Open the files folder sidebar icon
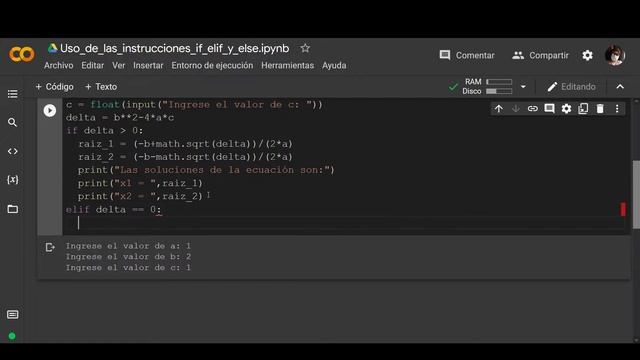This screenshot has width=640, height=360. pos(13,209)
